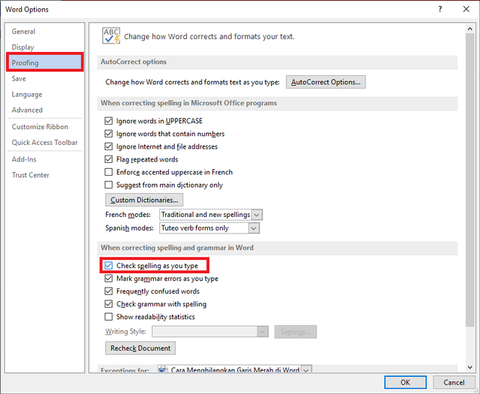Go to Quick Access Toolbar settings

click(44, 142)
